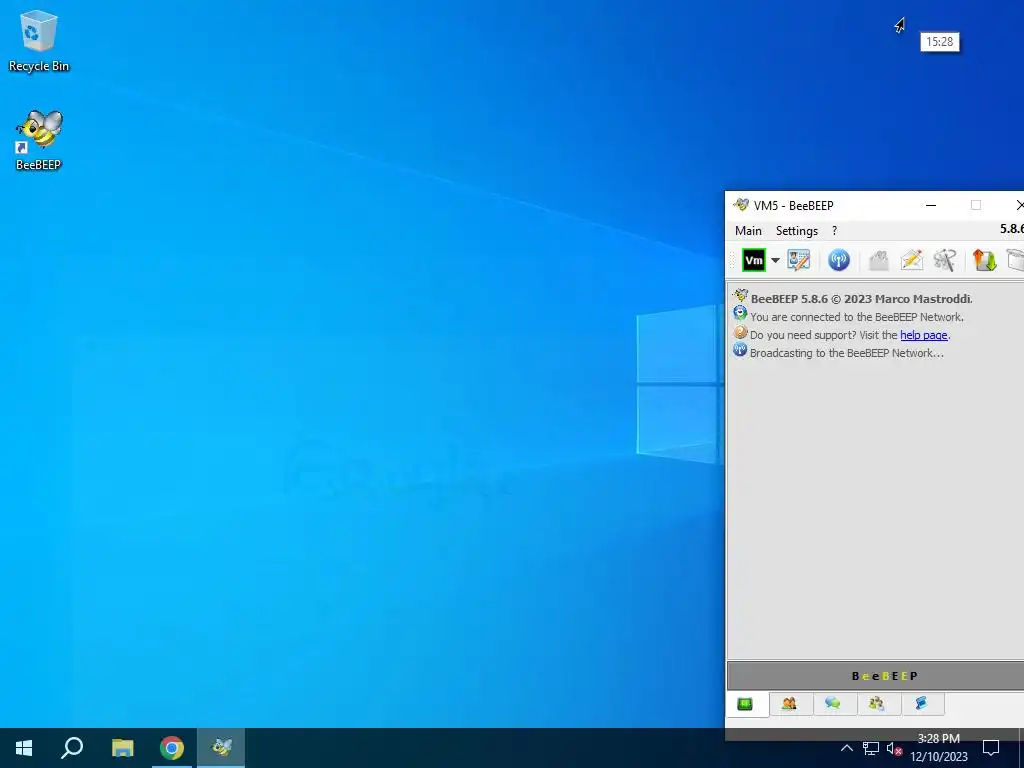Open the help page link
Viewport: 1024px width, 768px height.
[923, 335]
